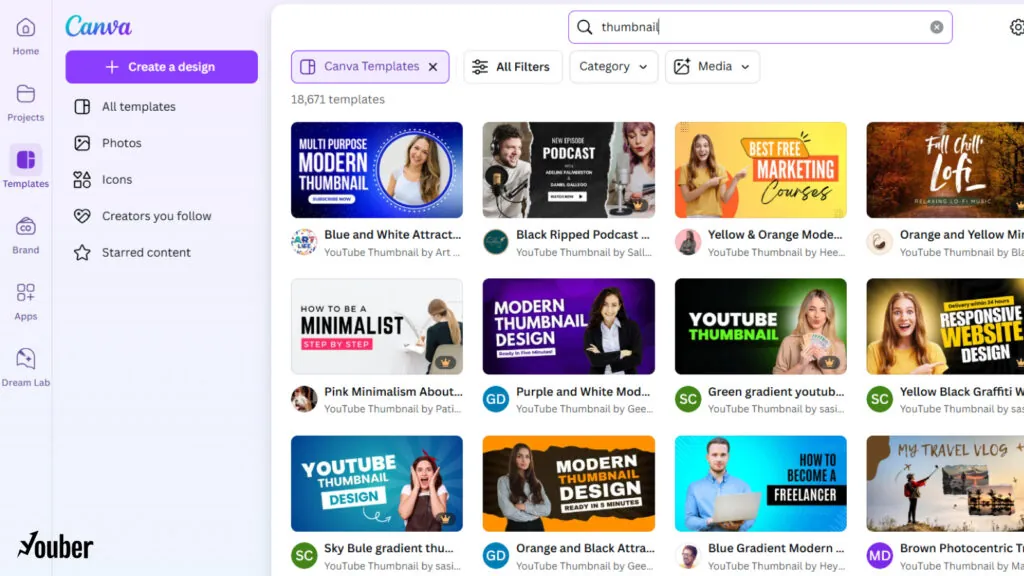This screenshot has height=576, width=1024.
Task: Click avatar beside Blue Gradient Modern
Action: [x=688, y=556]
